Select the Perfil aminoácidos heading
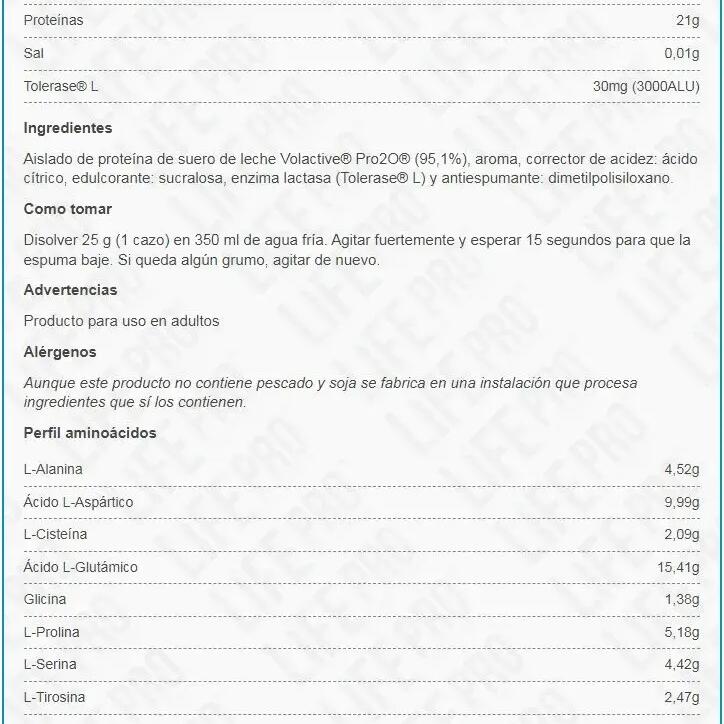This screenshot has width=724, height=724. (89, 433)
